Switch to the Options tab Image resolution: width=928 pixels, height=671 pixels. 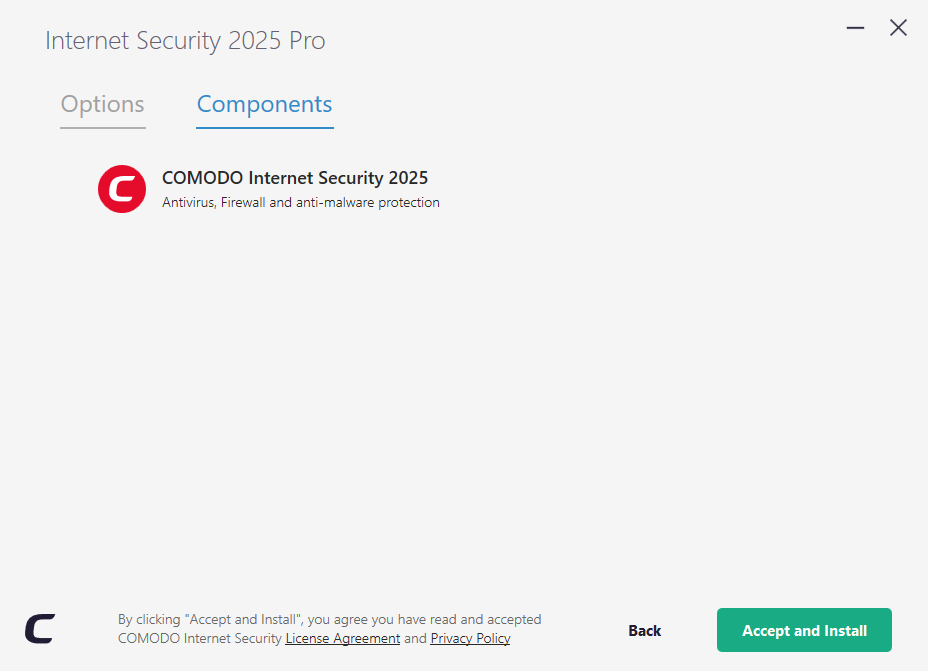click(x=102, y=104)
